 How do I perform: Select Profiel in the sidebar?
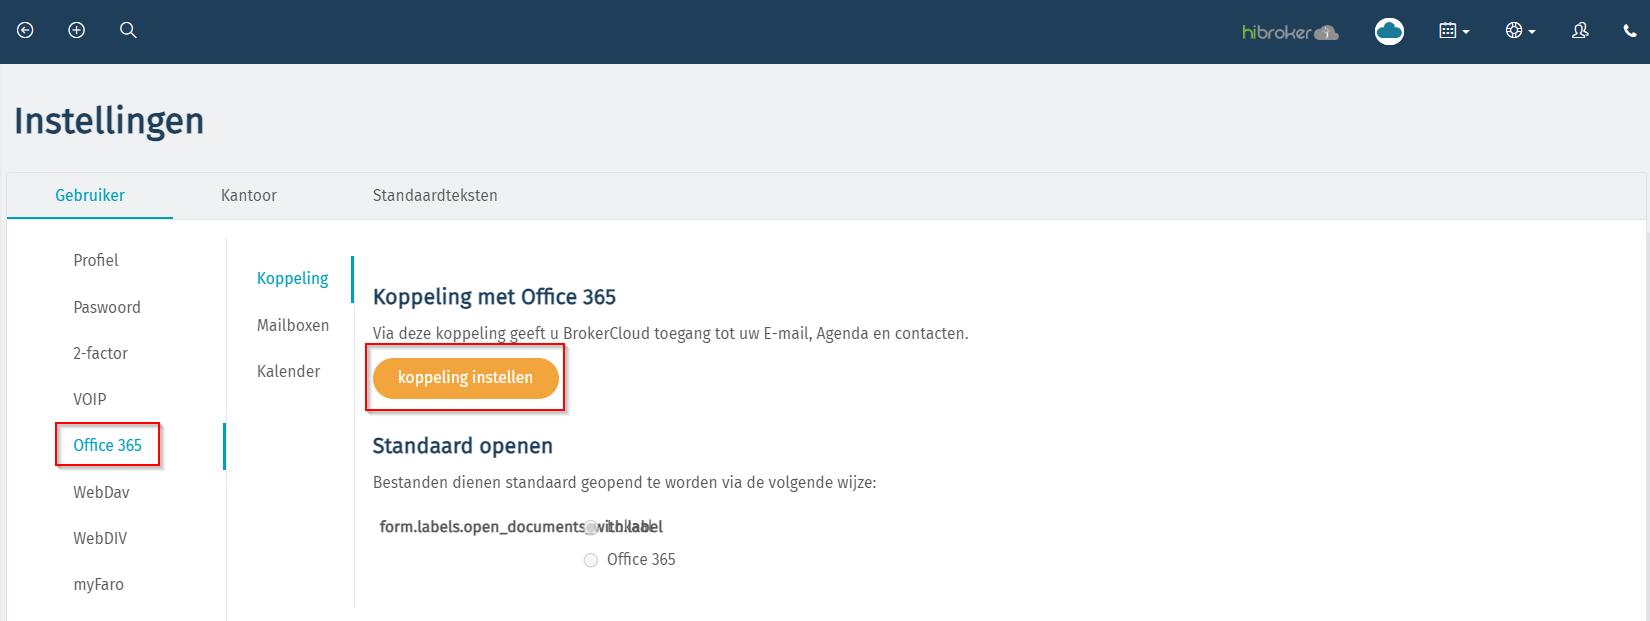point(96,260)
